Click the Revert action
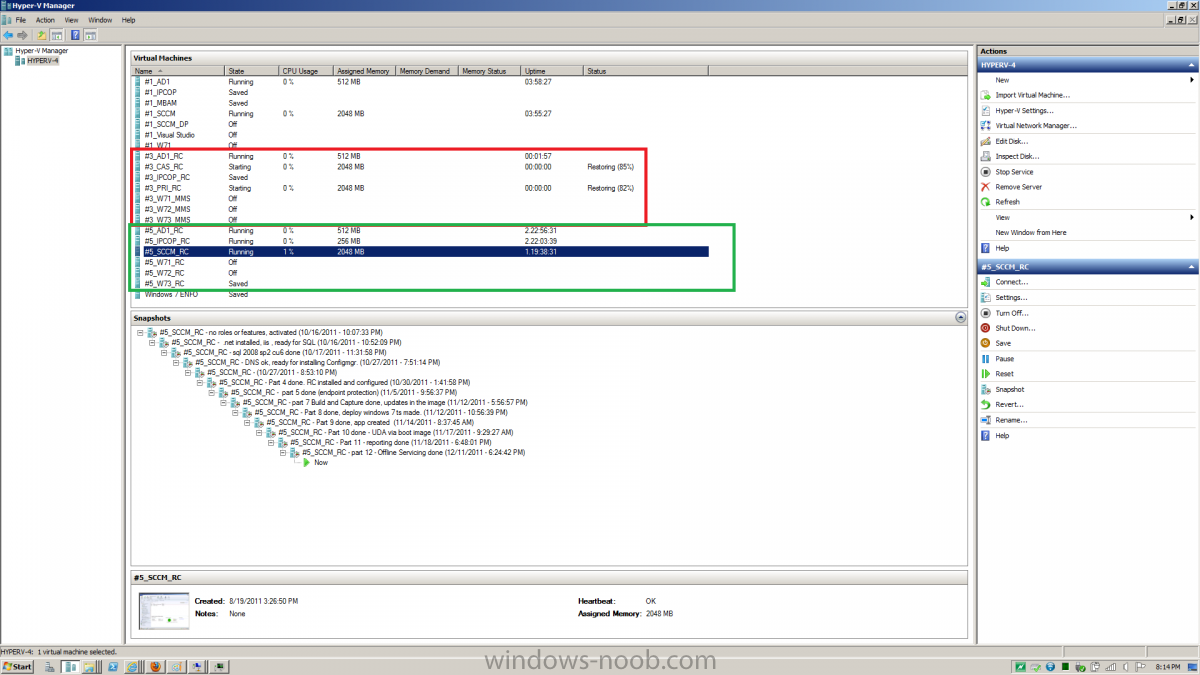1200x675 pixels. [x=1010, y=404]
